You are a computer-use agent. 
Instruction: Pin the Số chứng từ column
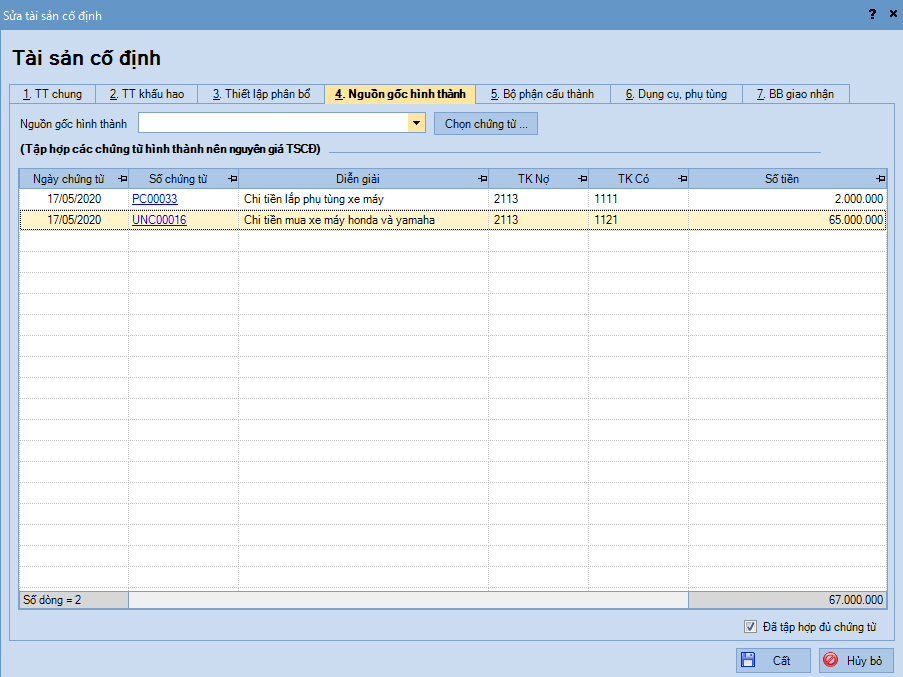[232, 179]
